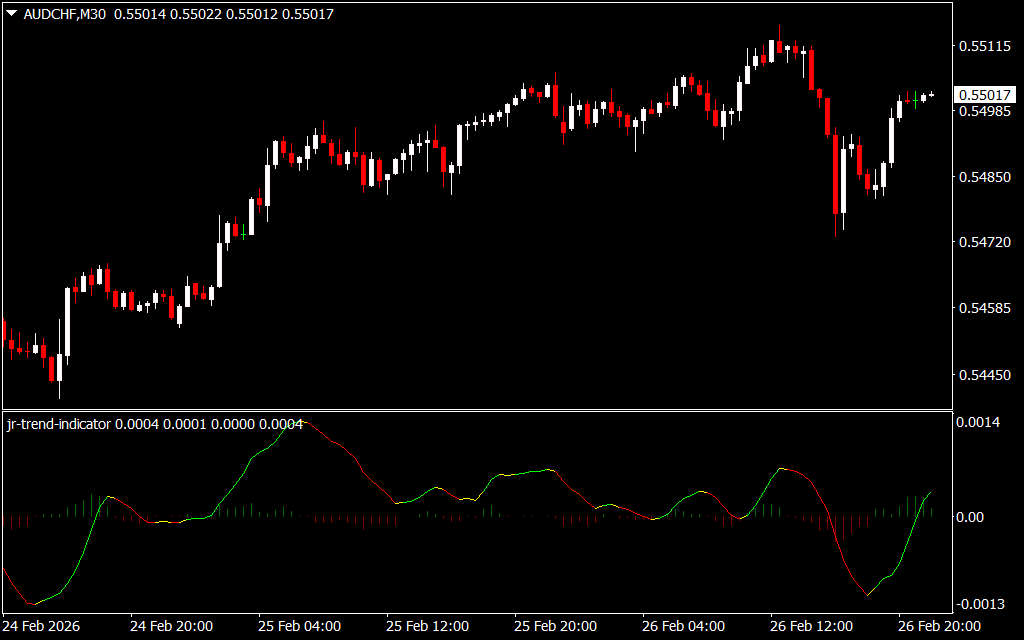1024x640 pixels.
Task: Click the rightmost end of the indicator line
Action: click(932, 492)
